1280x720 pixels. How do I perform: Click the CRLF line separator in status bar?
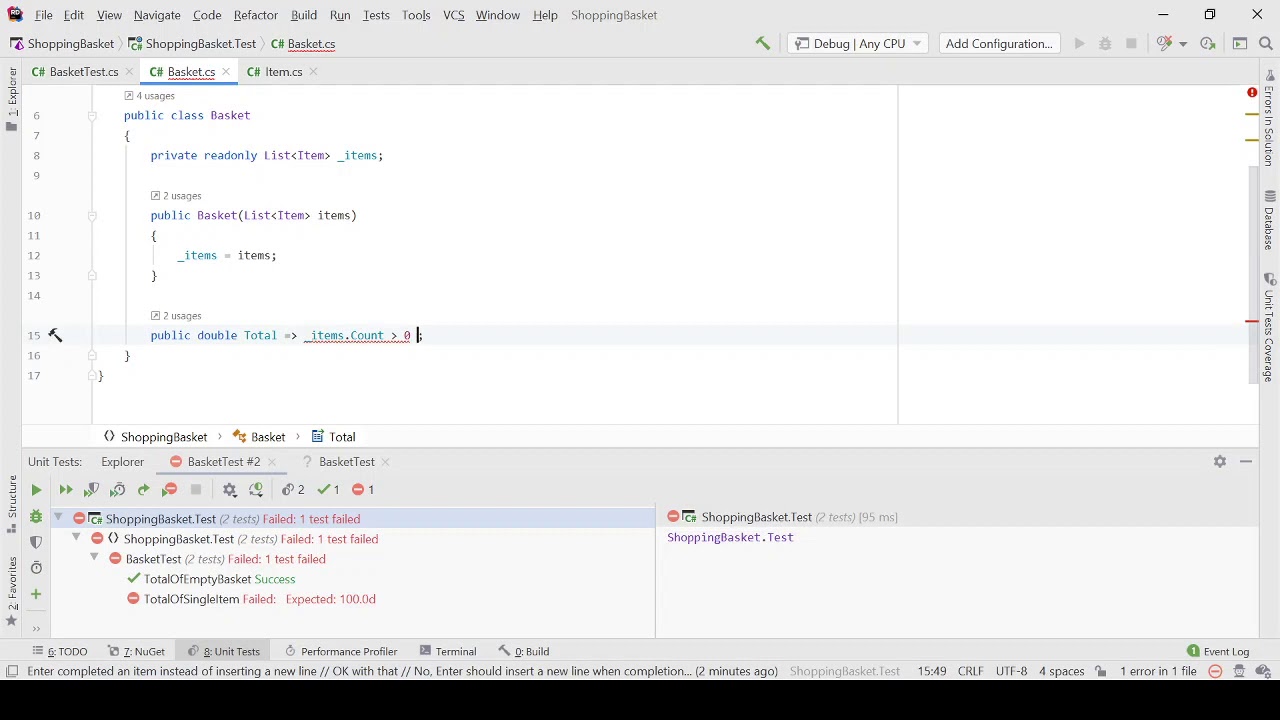click(x=970, y=672)
